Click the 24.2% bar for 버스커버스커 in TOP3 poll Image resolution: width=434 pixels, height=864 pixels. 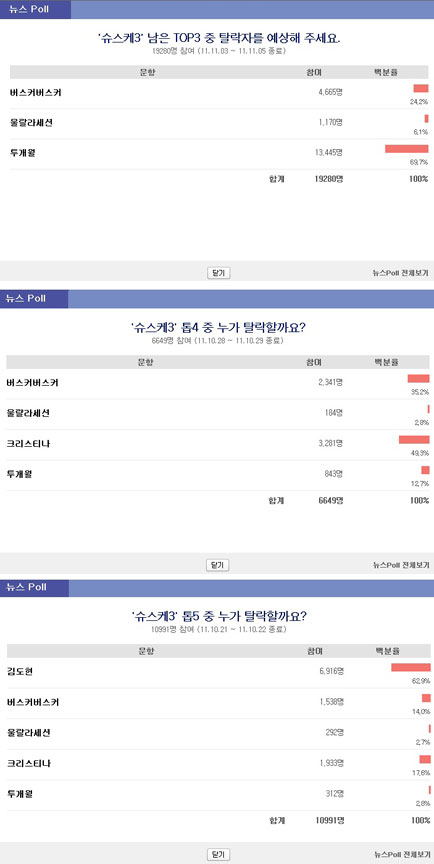(x=421, y=88)
